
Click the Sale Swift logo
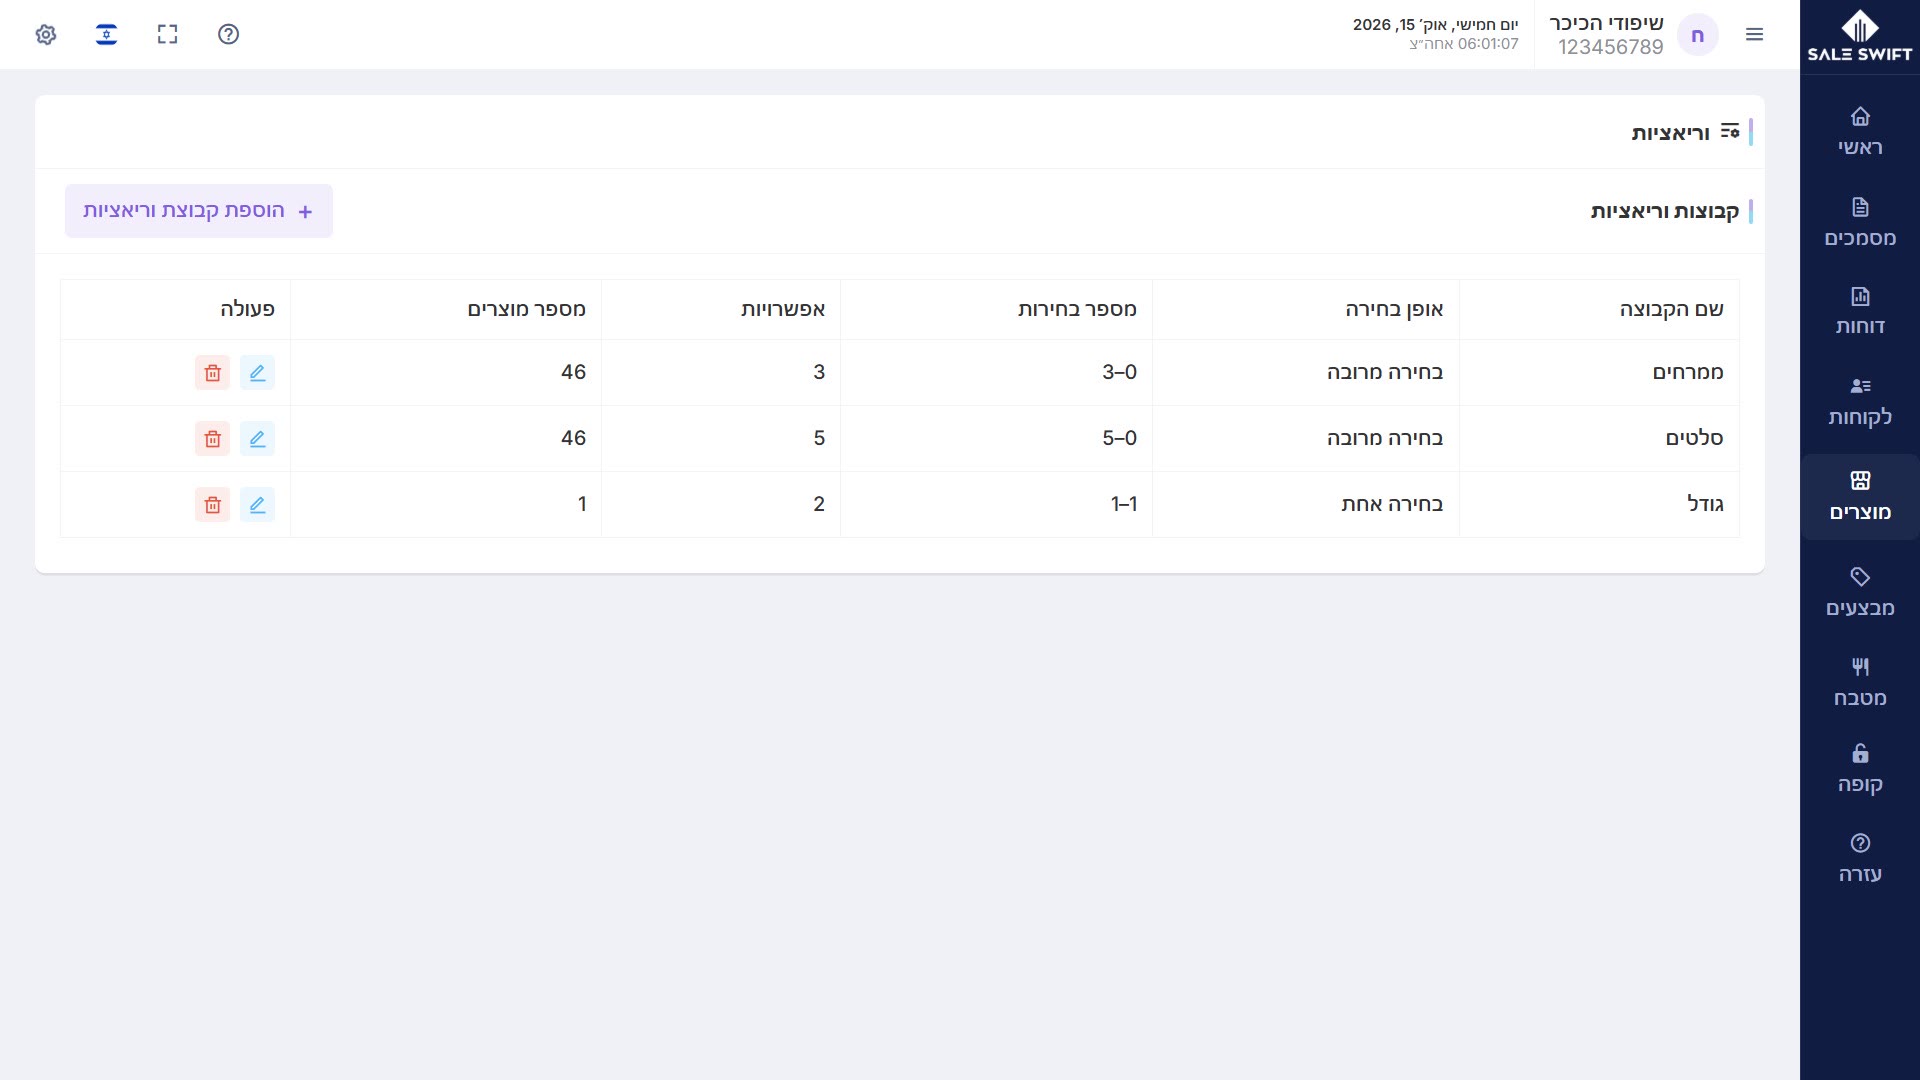point(1860,36)
